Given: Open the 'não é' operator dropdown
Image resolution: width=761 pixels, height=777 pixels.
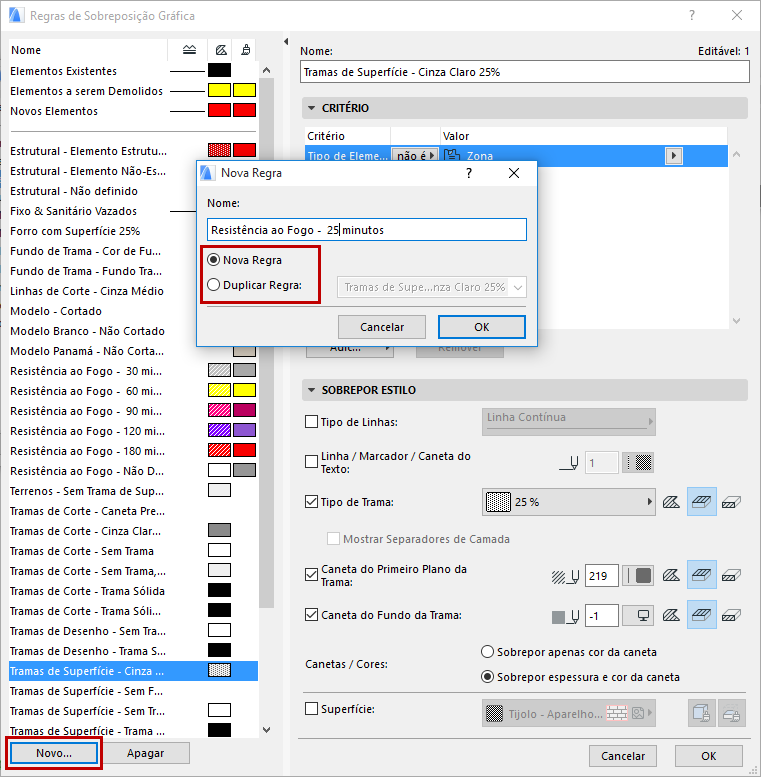Looking at the screenshot, I should (414, 156).
